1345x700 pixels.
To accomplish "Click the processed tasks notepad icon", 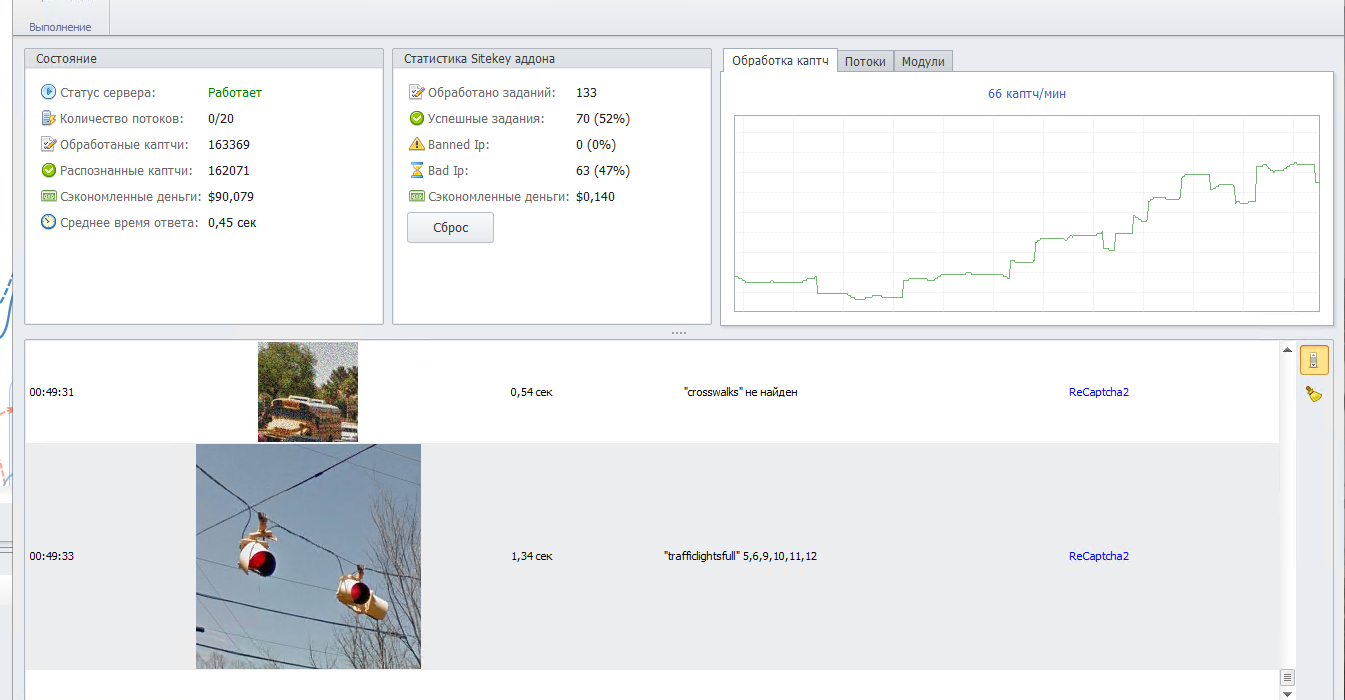I will [x=417, y=92].
